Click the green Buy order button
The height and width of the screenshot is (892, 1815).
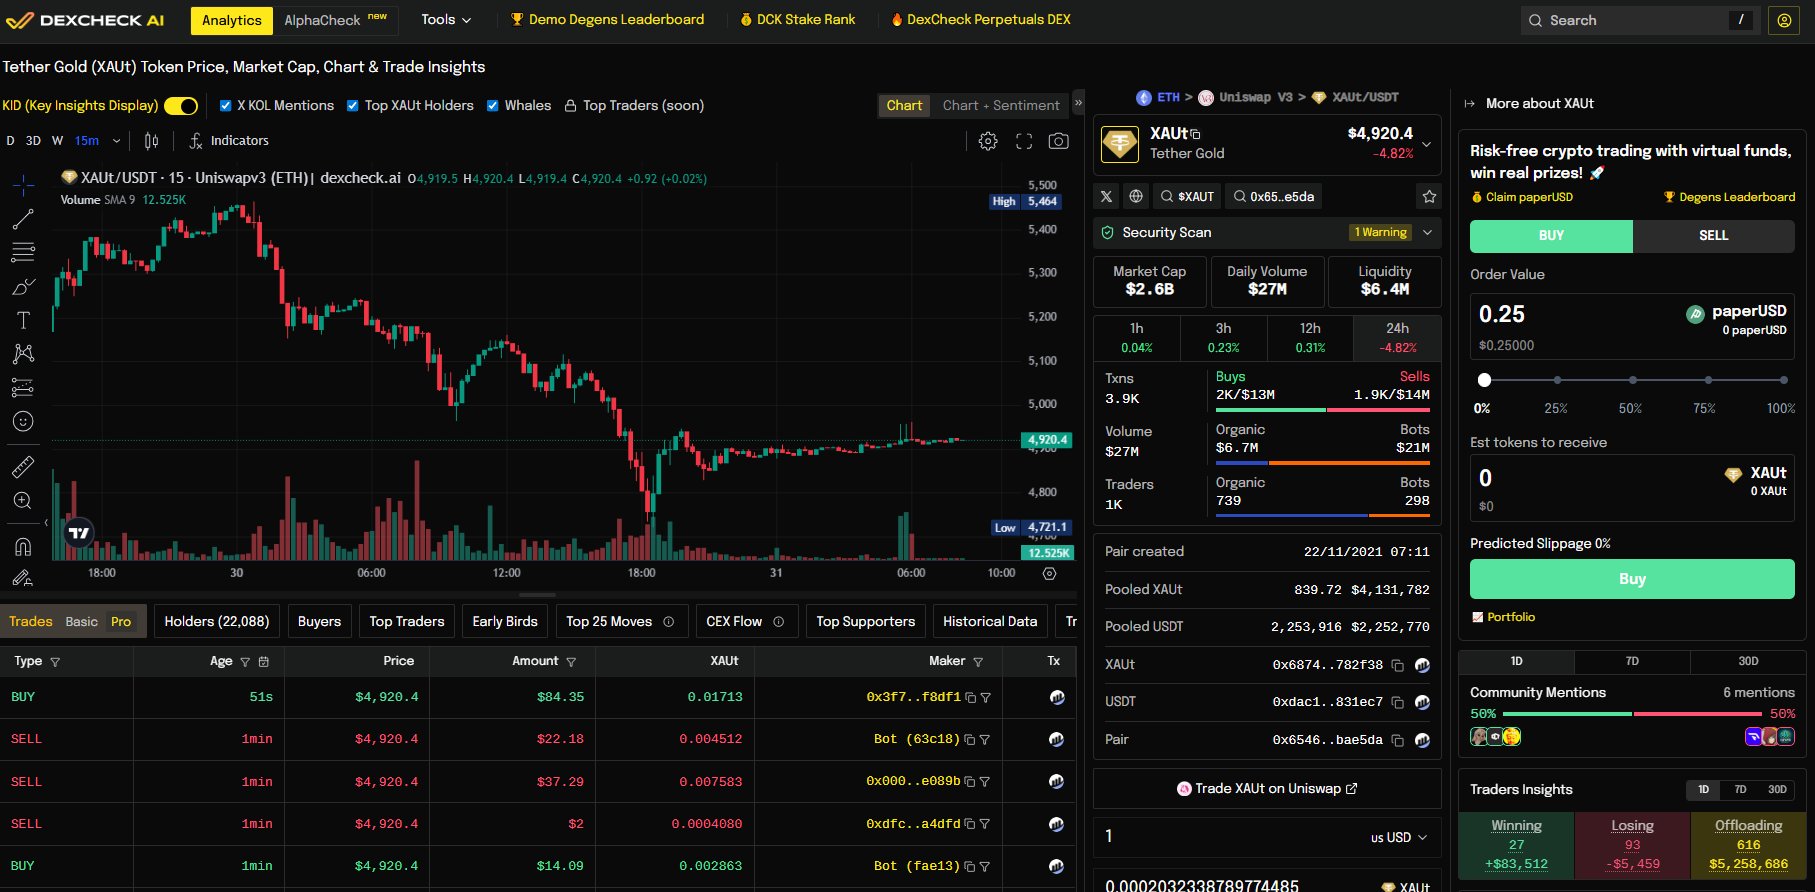1631,579
